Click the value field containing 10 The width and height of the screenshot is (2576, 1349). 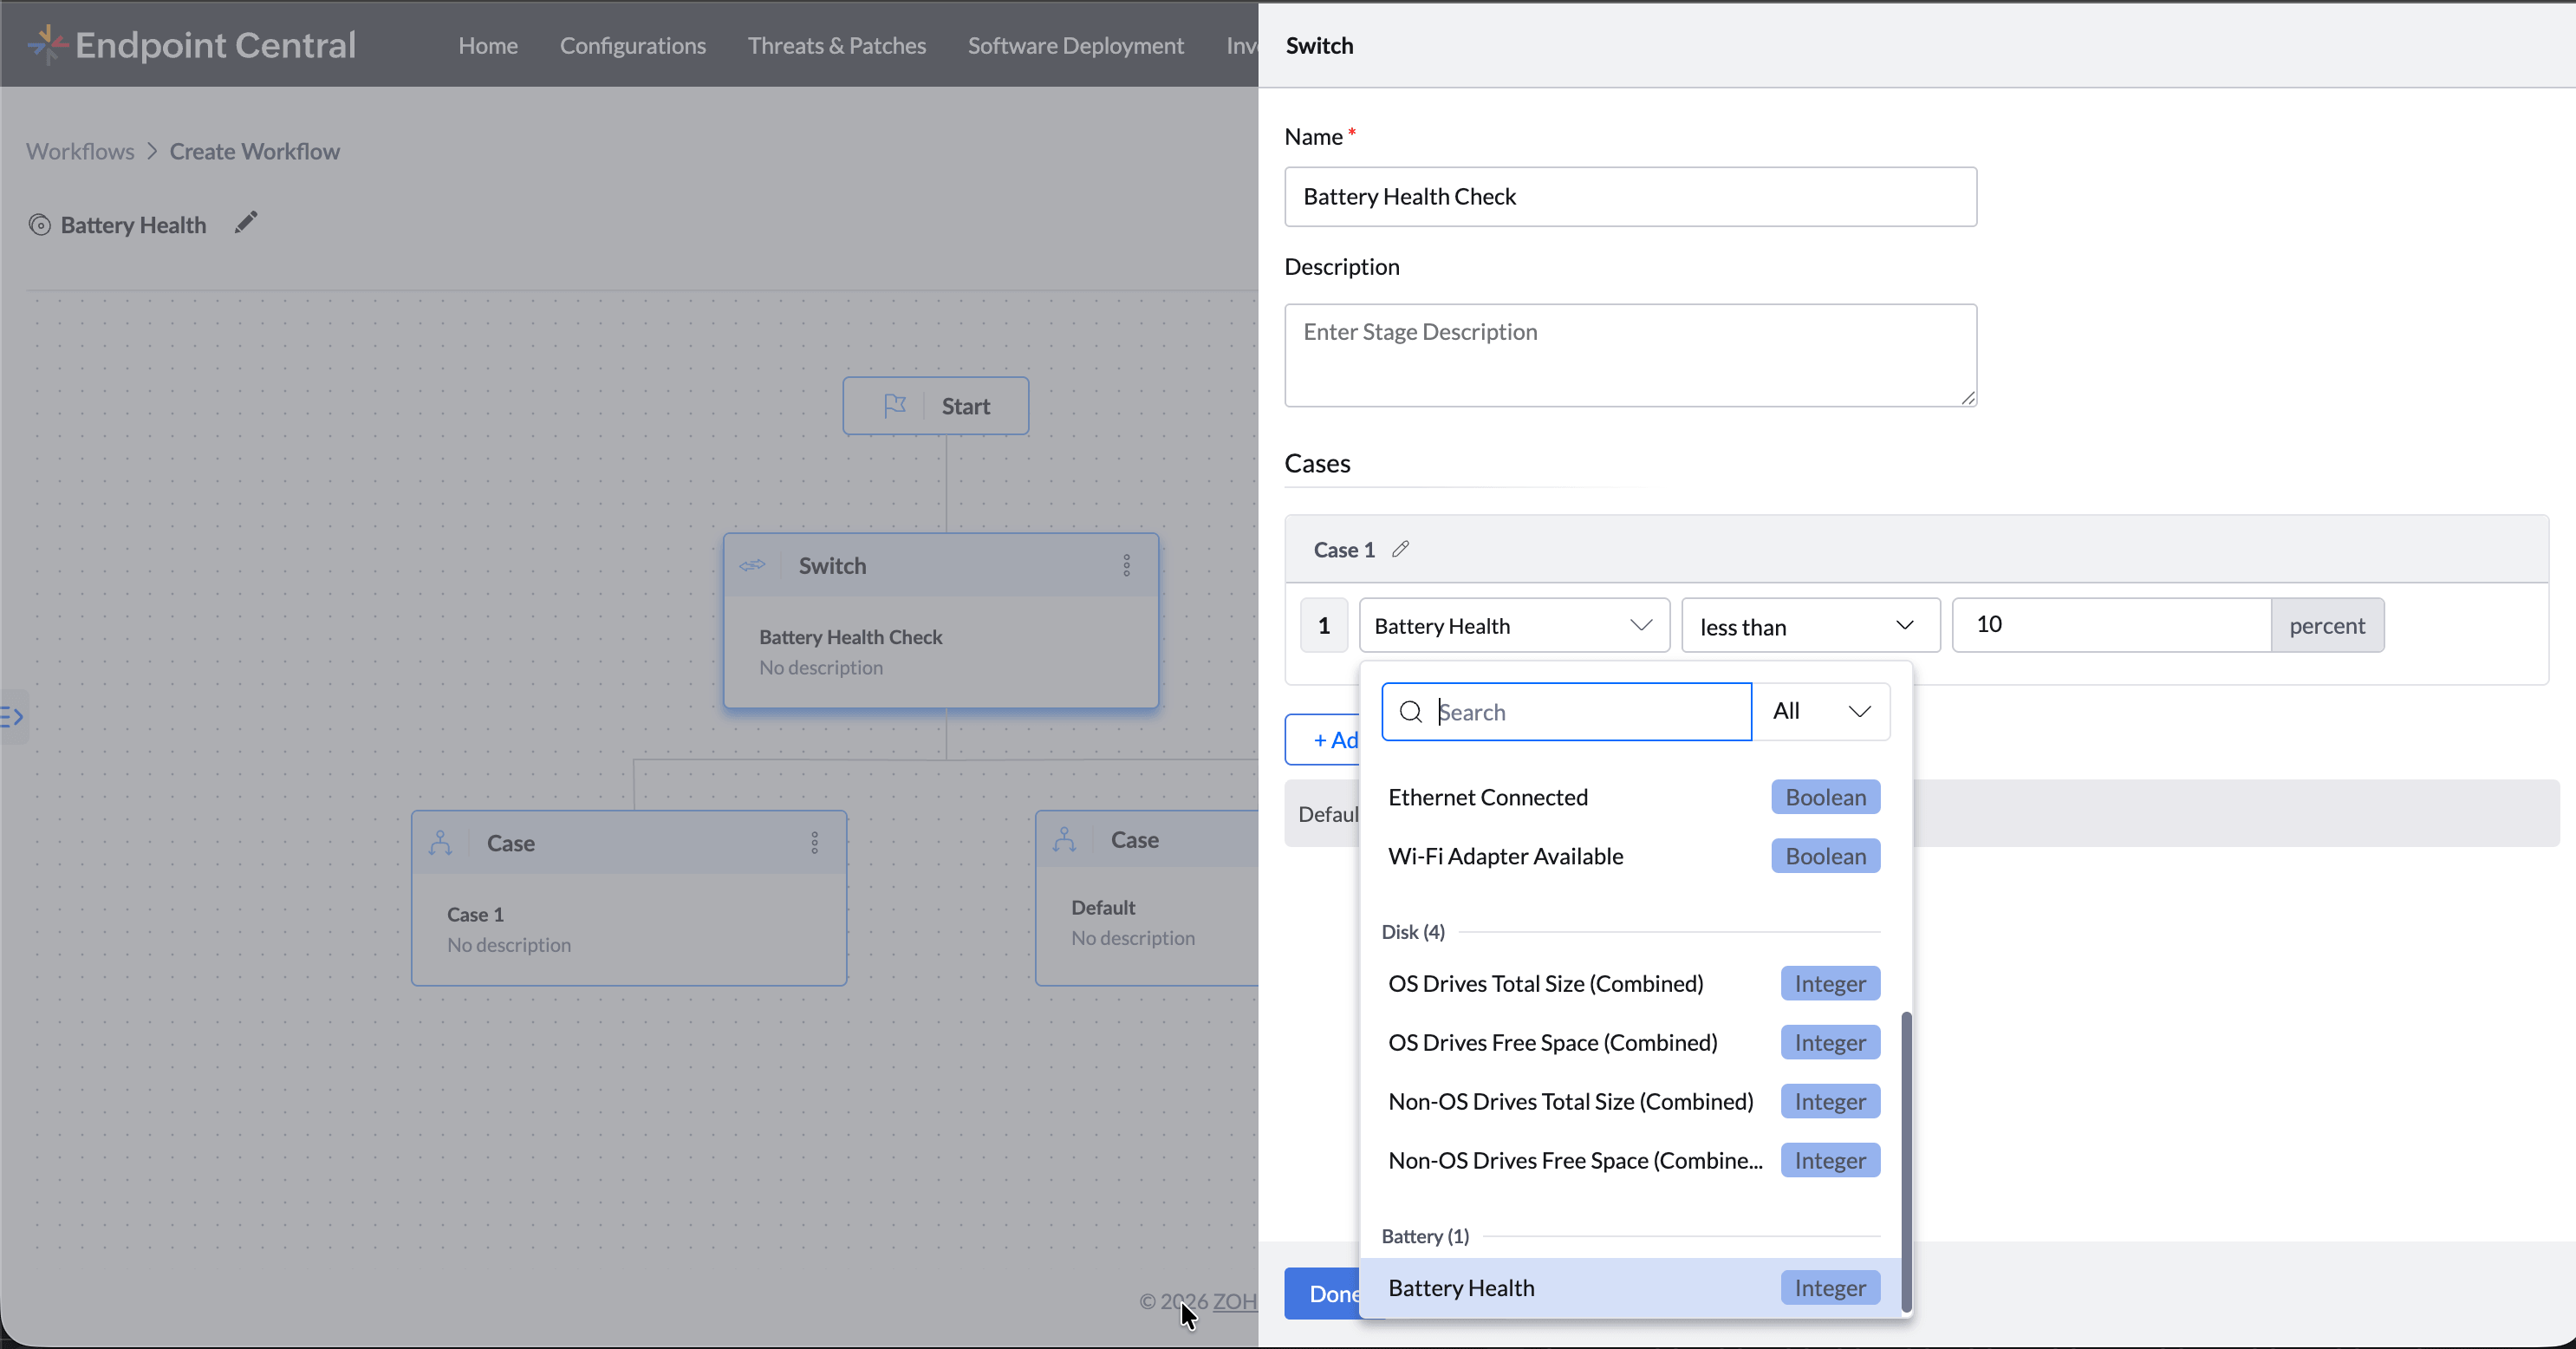pyautogui.click(x=2111, y=625)
